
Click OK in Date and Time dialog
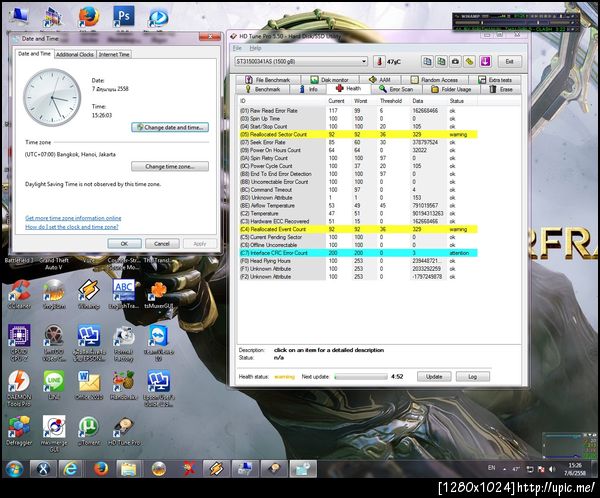click(x=124, y=243)
